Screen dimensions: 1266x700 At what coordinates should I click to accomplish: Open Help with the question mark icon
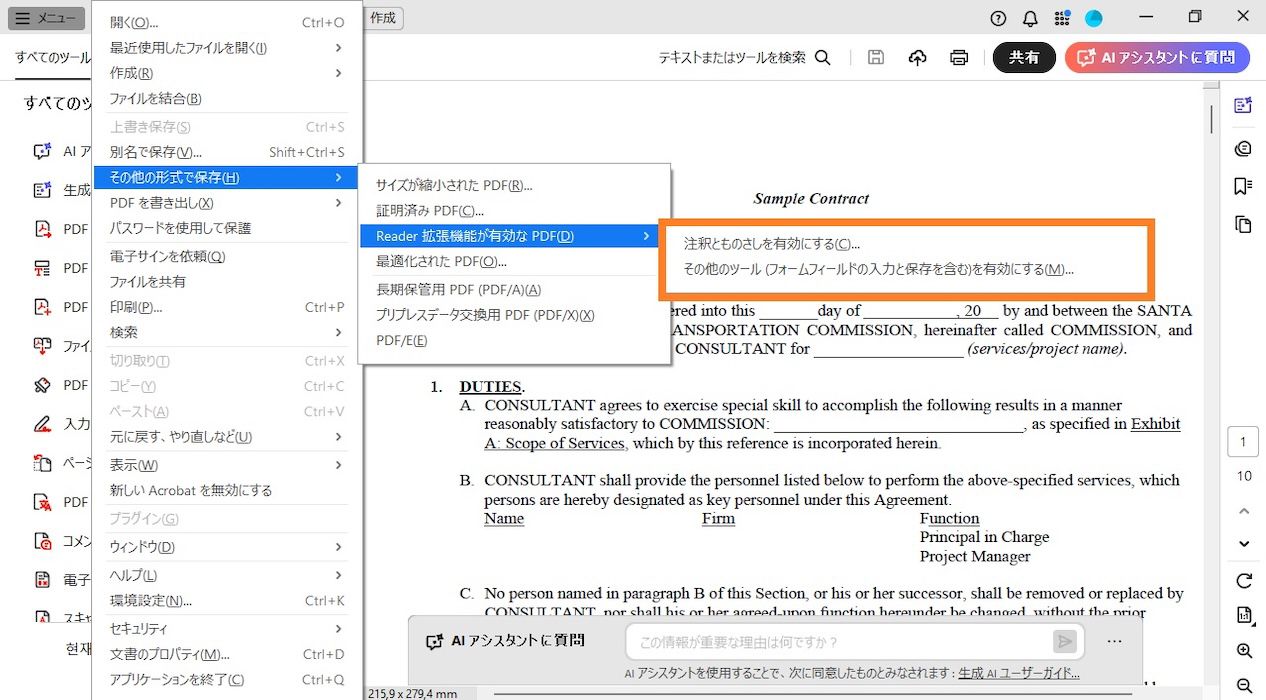(997, 17)
